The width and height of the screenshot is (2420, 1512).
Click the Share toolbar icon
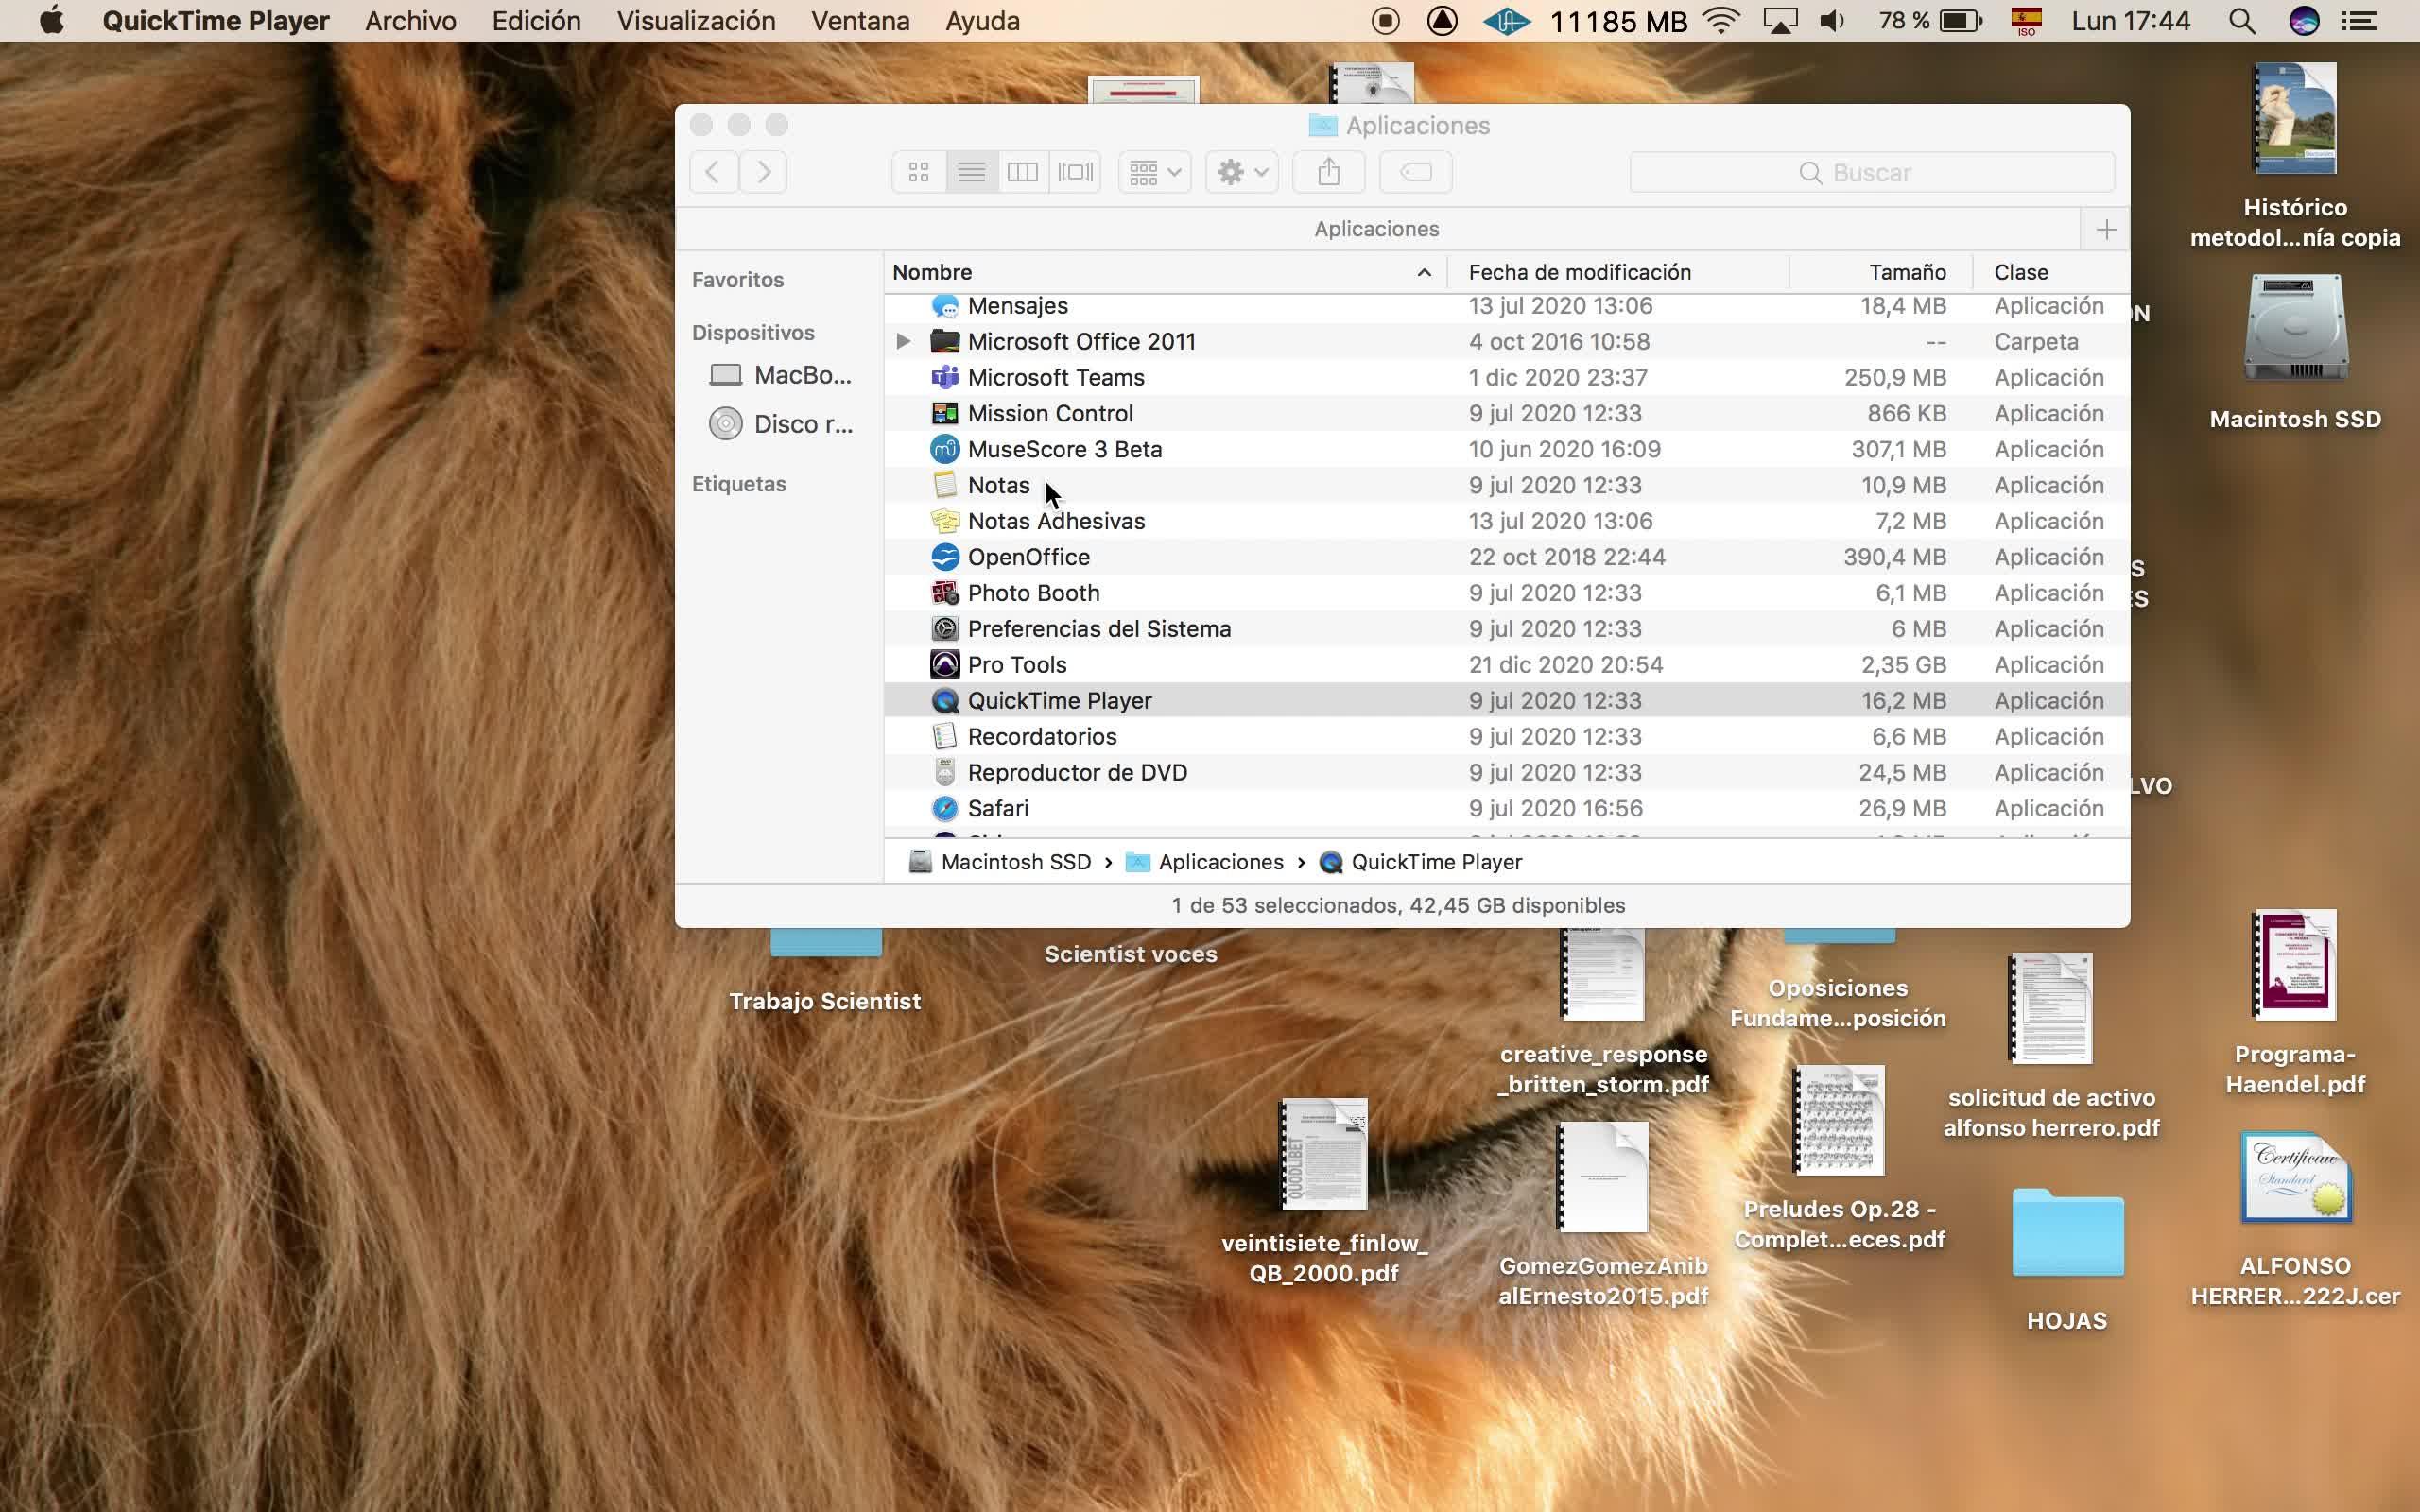pos(1328,173)
